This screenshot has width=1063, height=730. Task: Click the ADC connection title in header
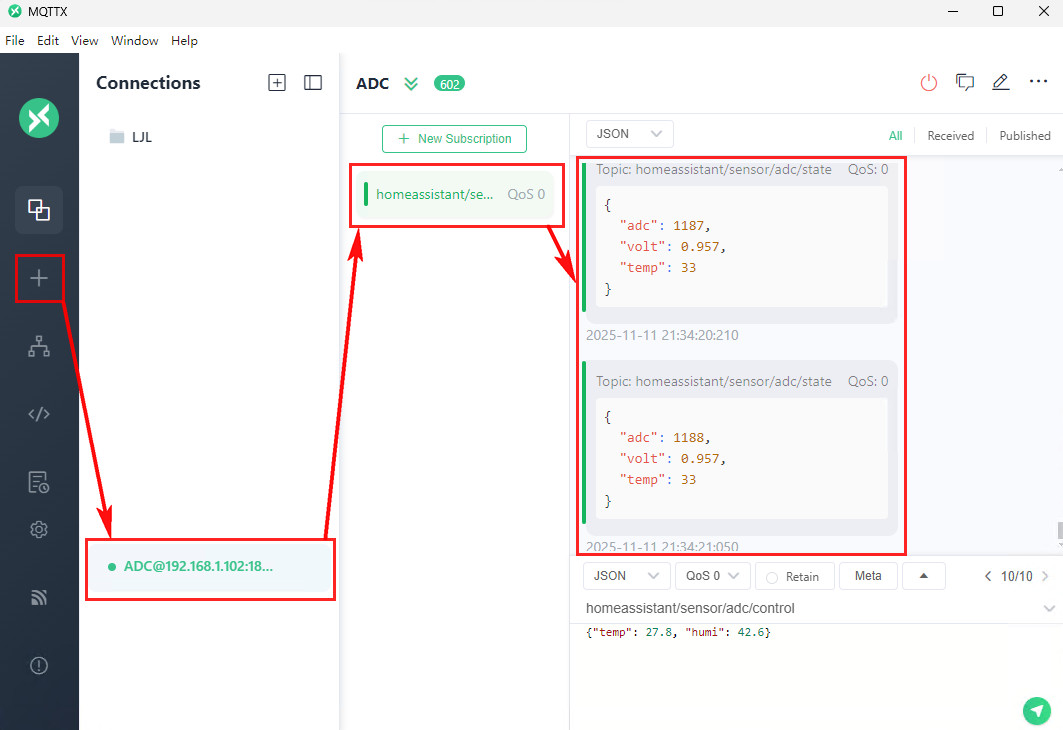pos(373,84)
